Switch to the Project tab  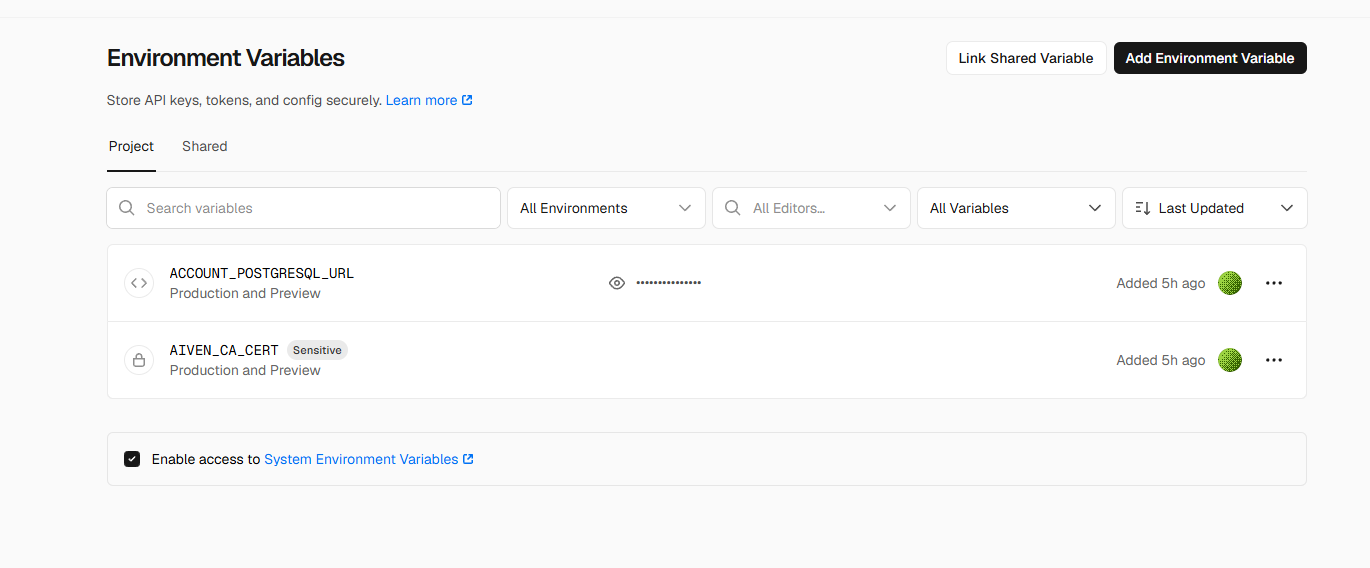tap(131, 146)
